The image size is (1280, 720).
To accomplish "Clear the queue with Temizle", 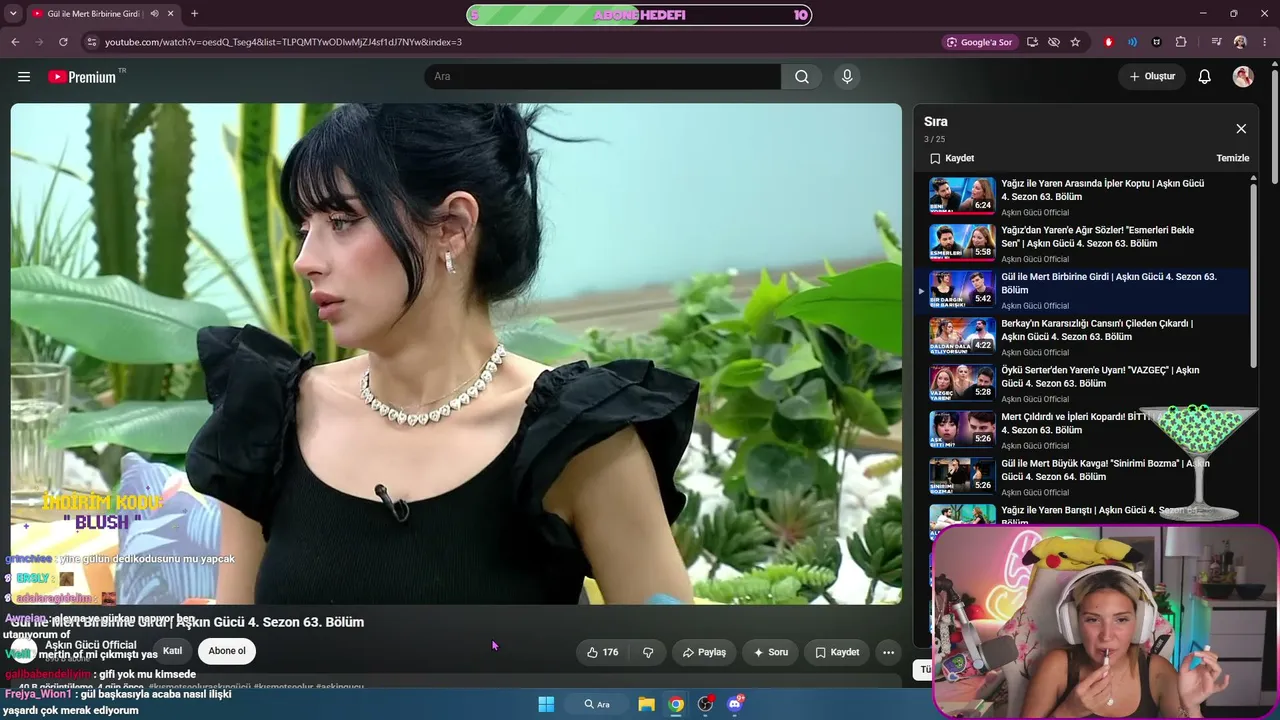I will coord(1232,158).
